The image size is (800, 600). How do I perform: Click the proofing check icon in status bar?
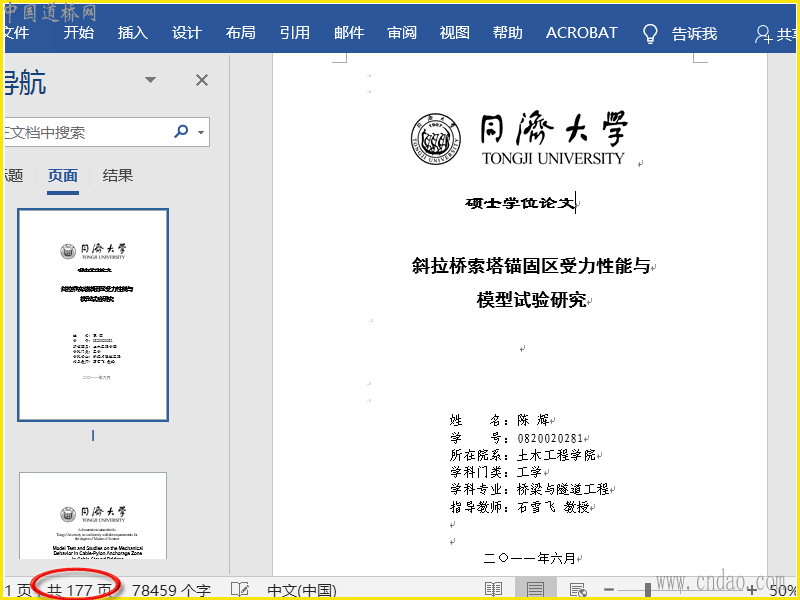click(x=239, y=590)
